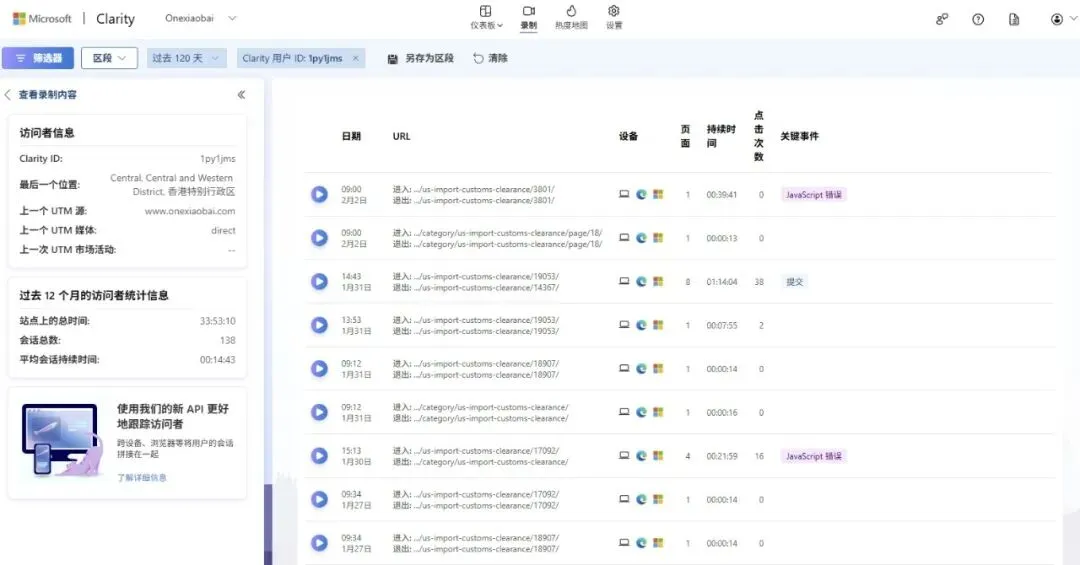Open the 了解详细信息 learn more link
Screen dimensions: 1080x565
(142, 478)
